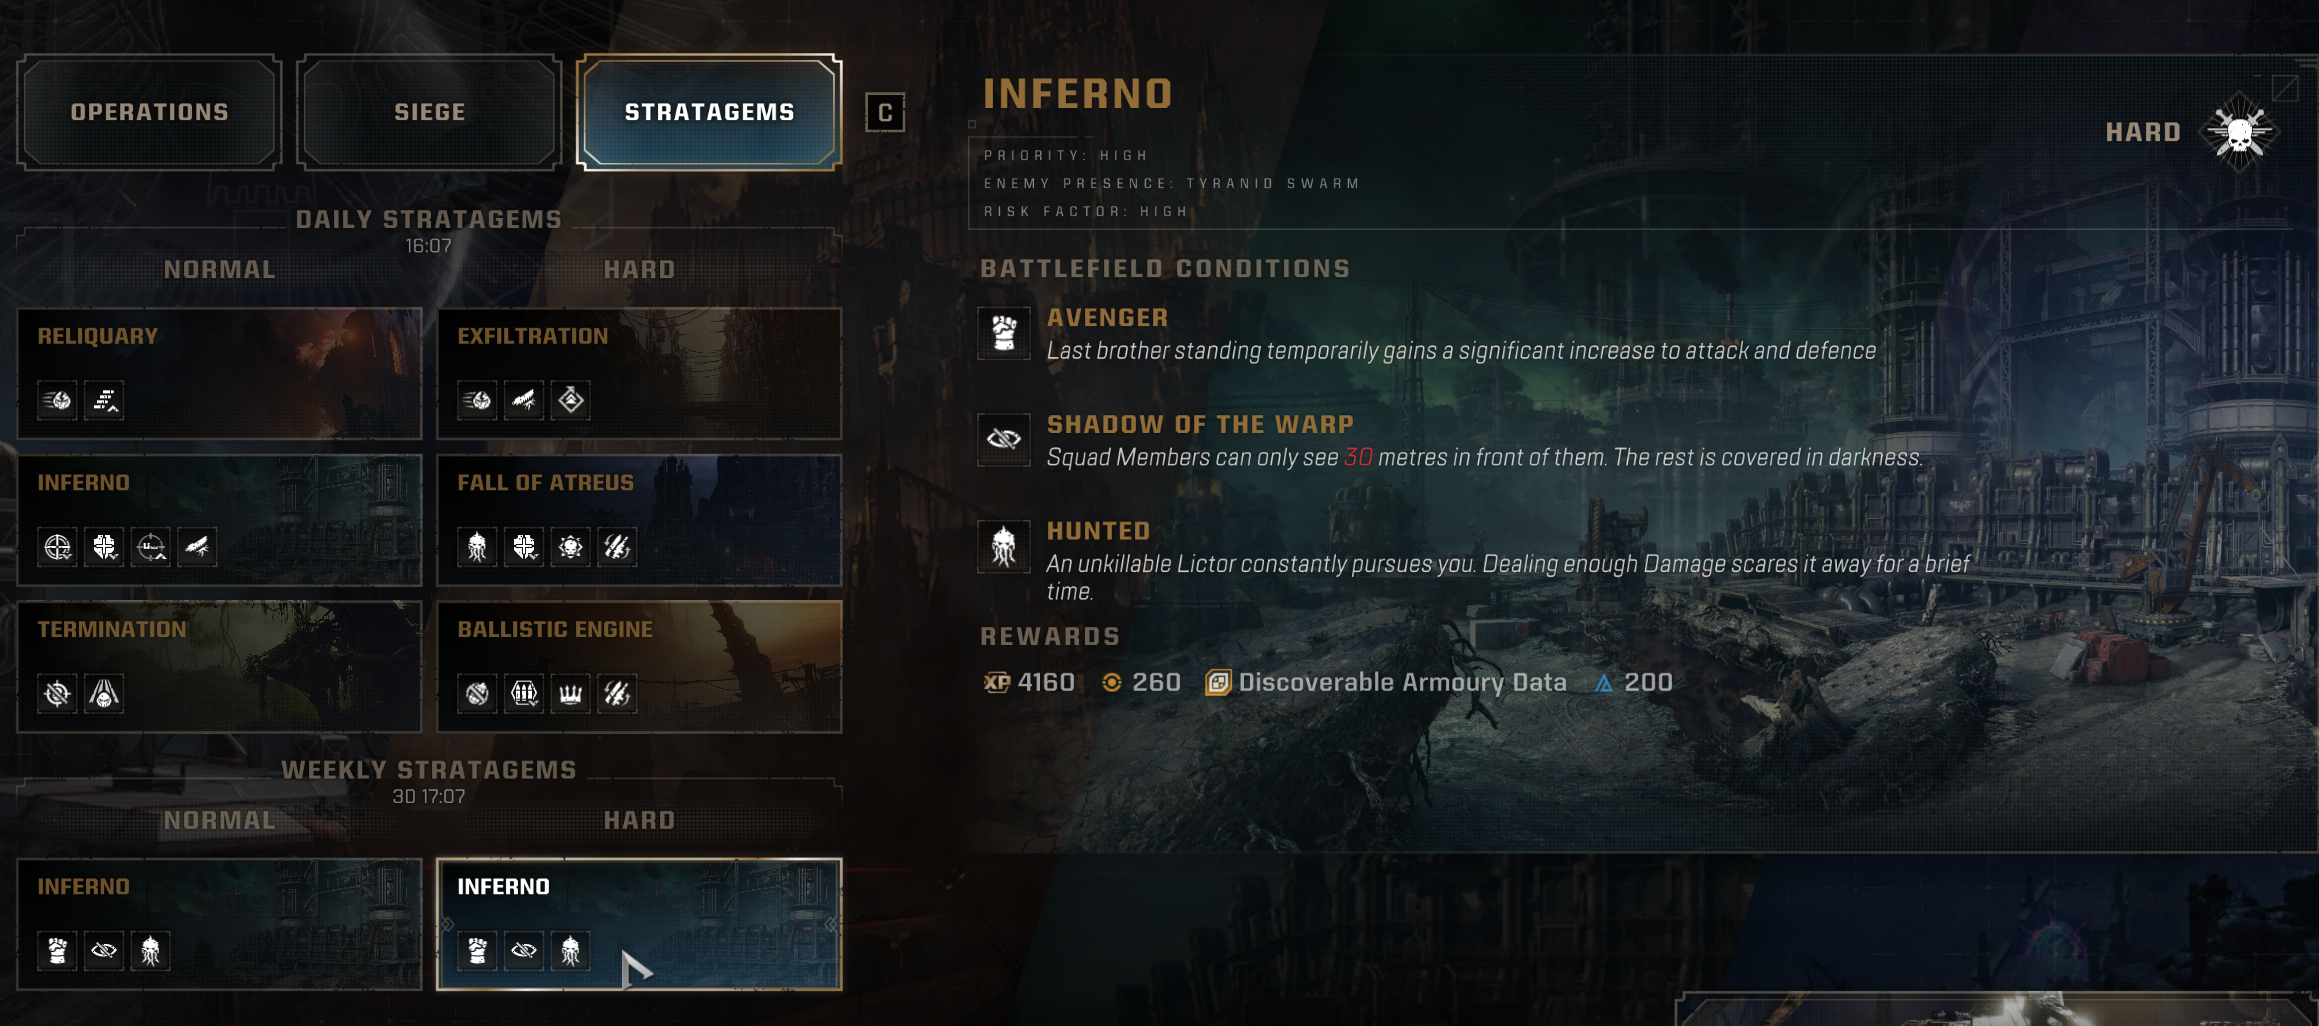This screenshot has width=2319, height=1026.
Task: Click first modifier icon on Termination card
Action: pyautogui.click(x=57, y=693)
